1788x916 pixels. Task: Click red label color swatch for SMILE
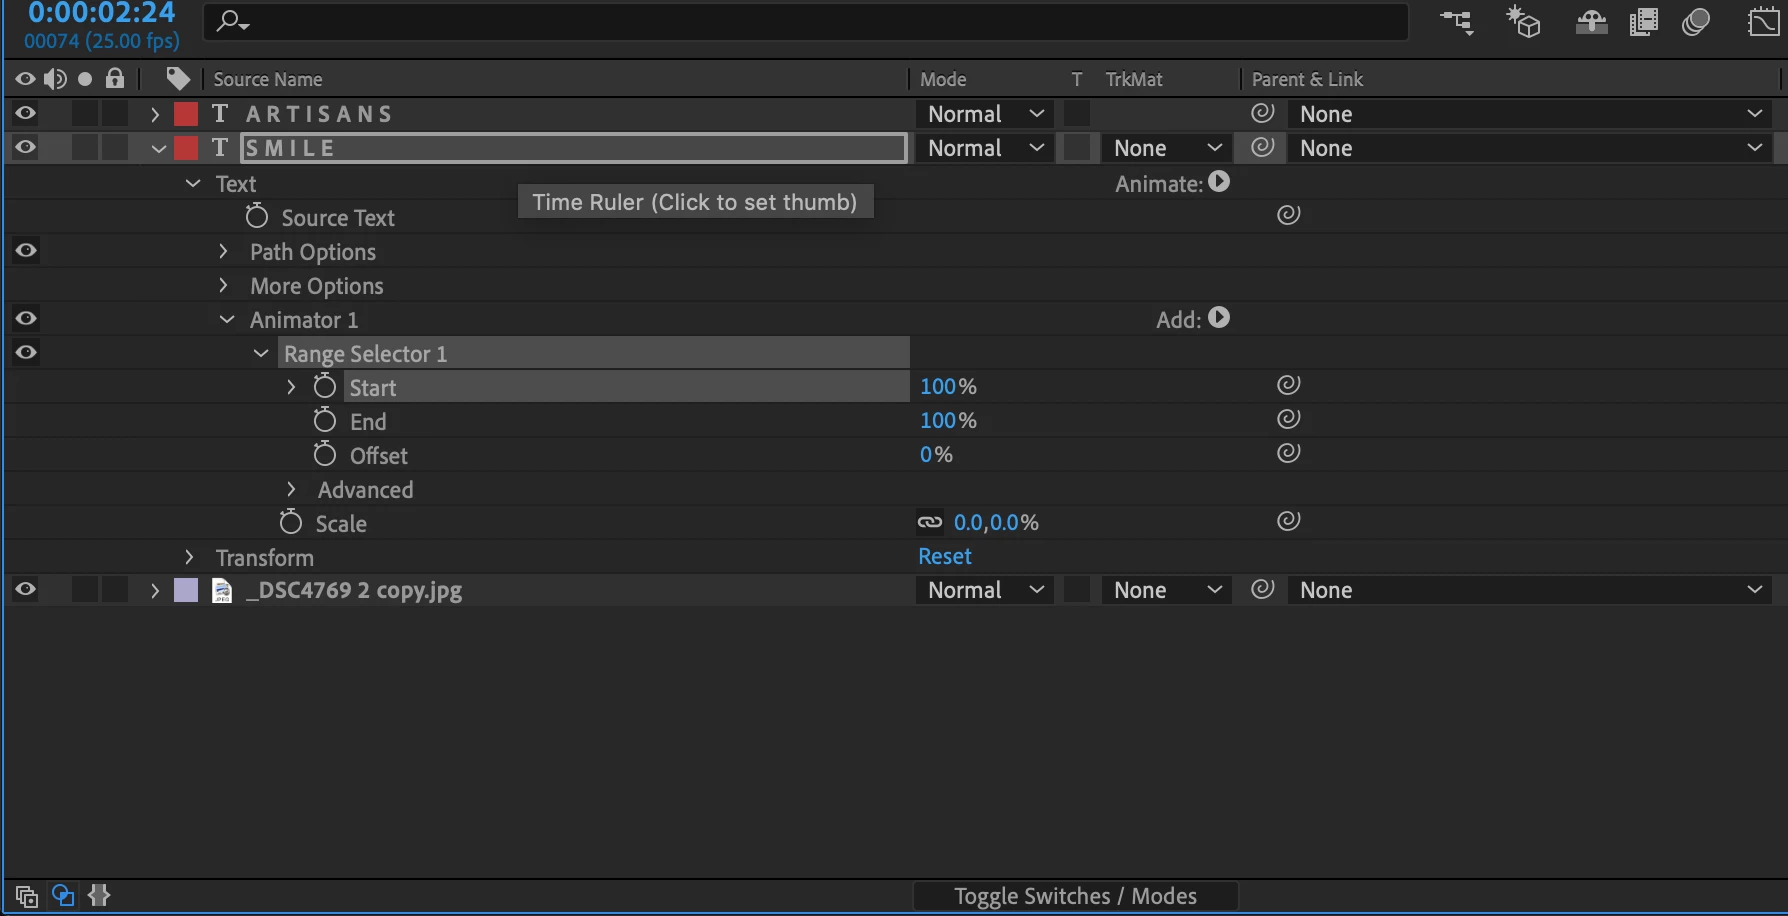[186, 148]
